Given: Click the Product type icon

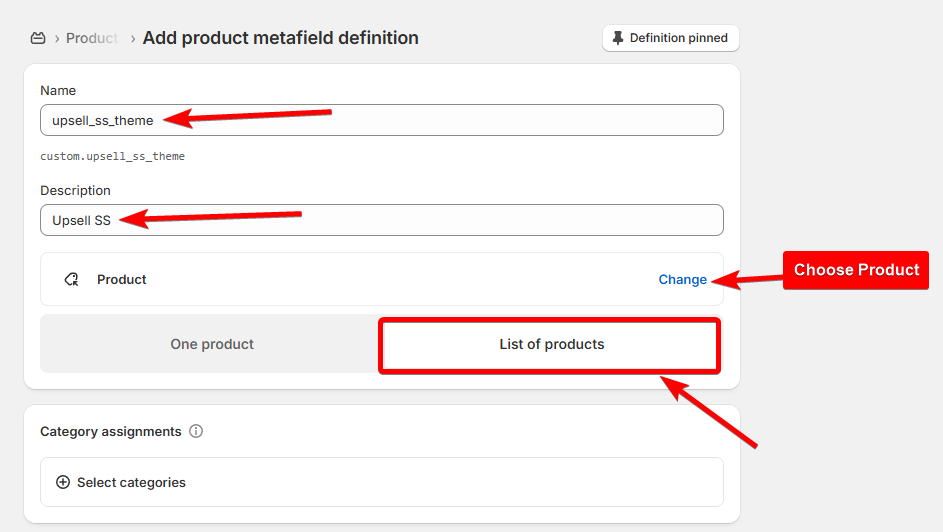Looking at the screenshot, I should tap(72, 280).
